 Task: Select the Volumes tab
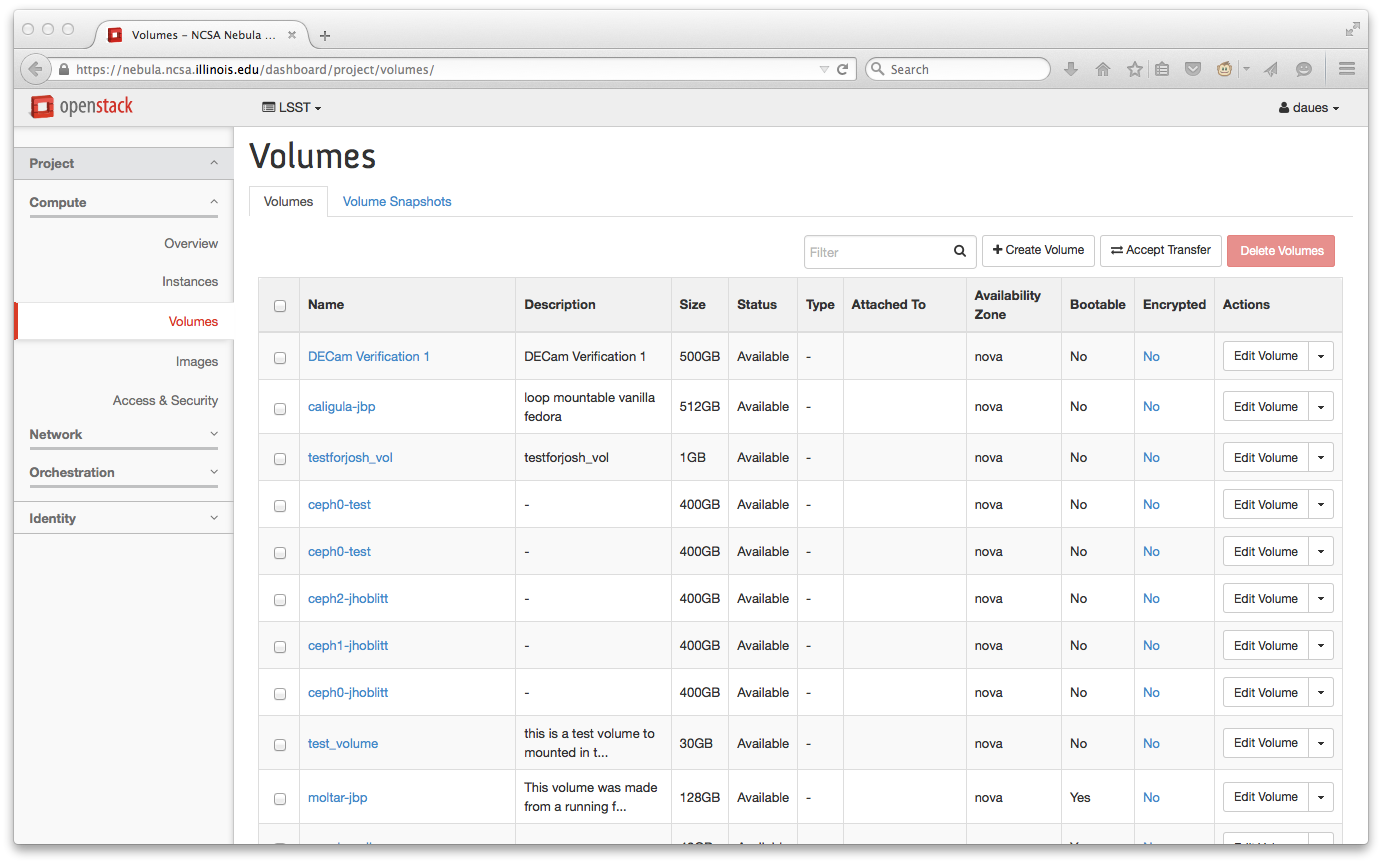pyautogui.click(x=289, y=201)
